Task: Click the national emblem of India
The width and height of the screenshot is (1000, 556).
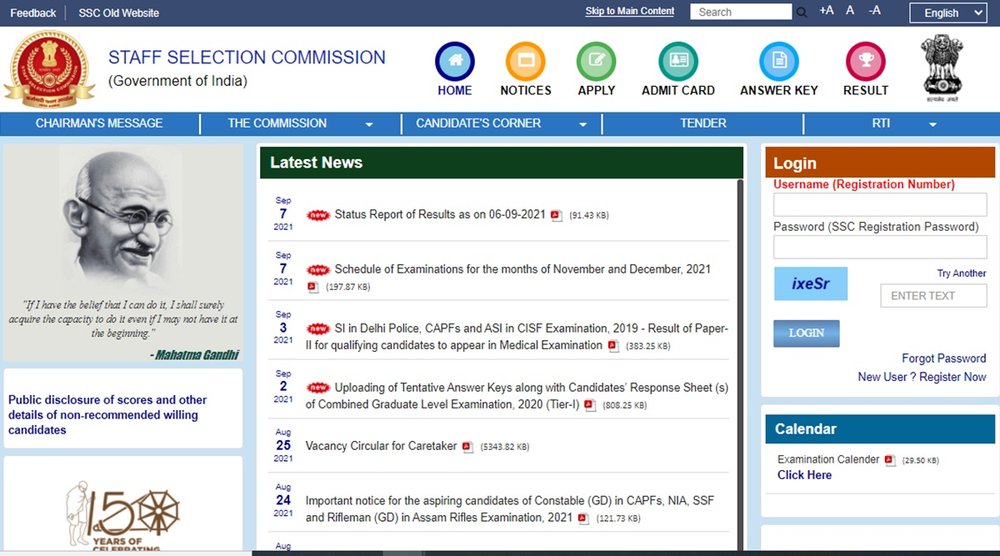Action: [x=942, y=68]
